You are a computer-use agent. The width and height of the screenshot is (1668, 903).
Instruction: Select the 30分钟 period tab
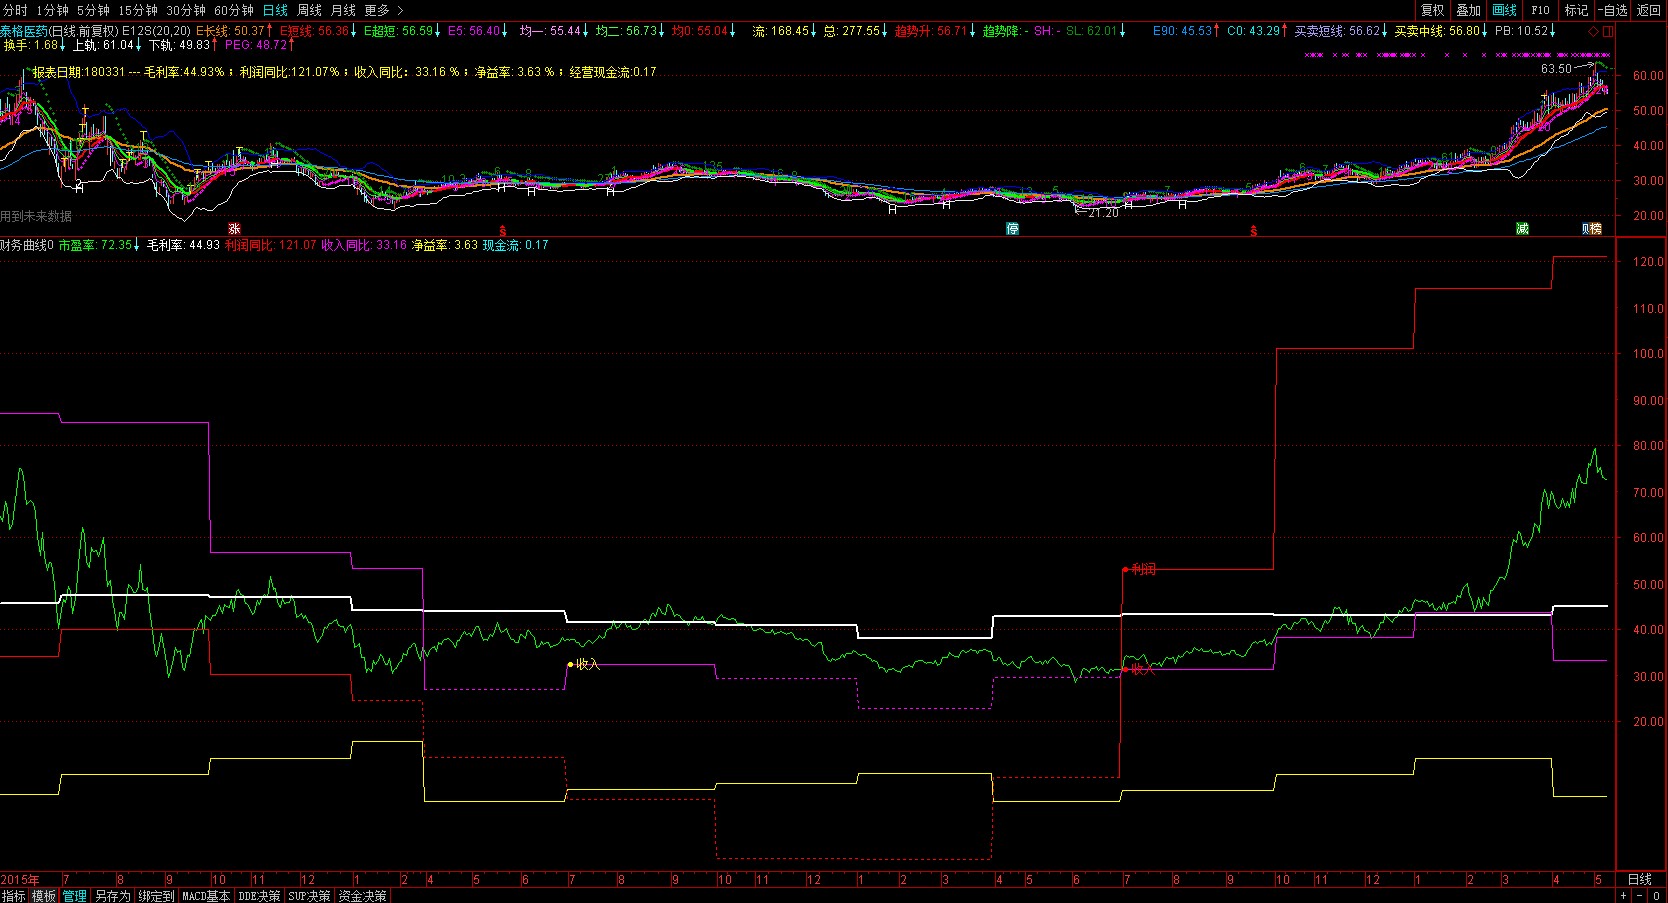coord(186,10)
